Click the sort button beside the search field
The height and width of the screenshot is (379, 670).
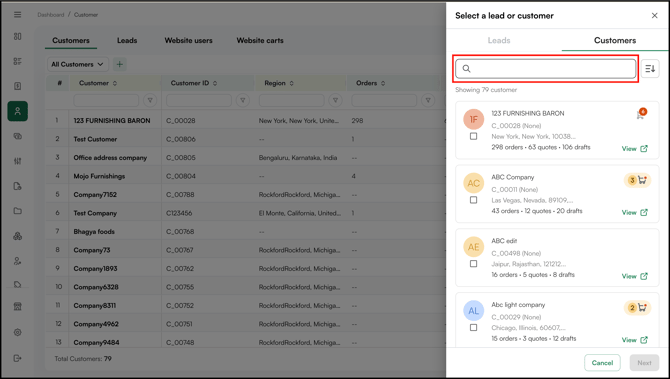tap(650, 68)
